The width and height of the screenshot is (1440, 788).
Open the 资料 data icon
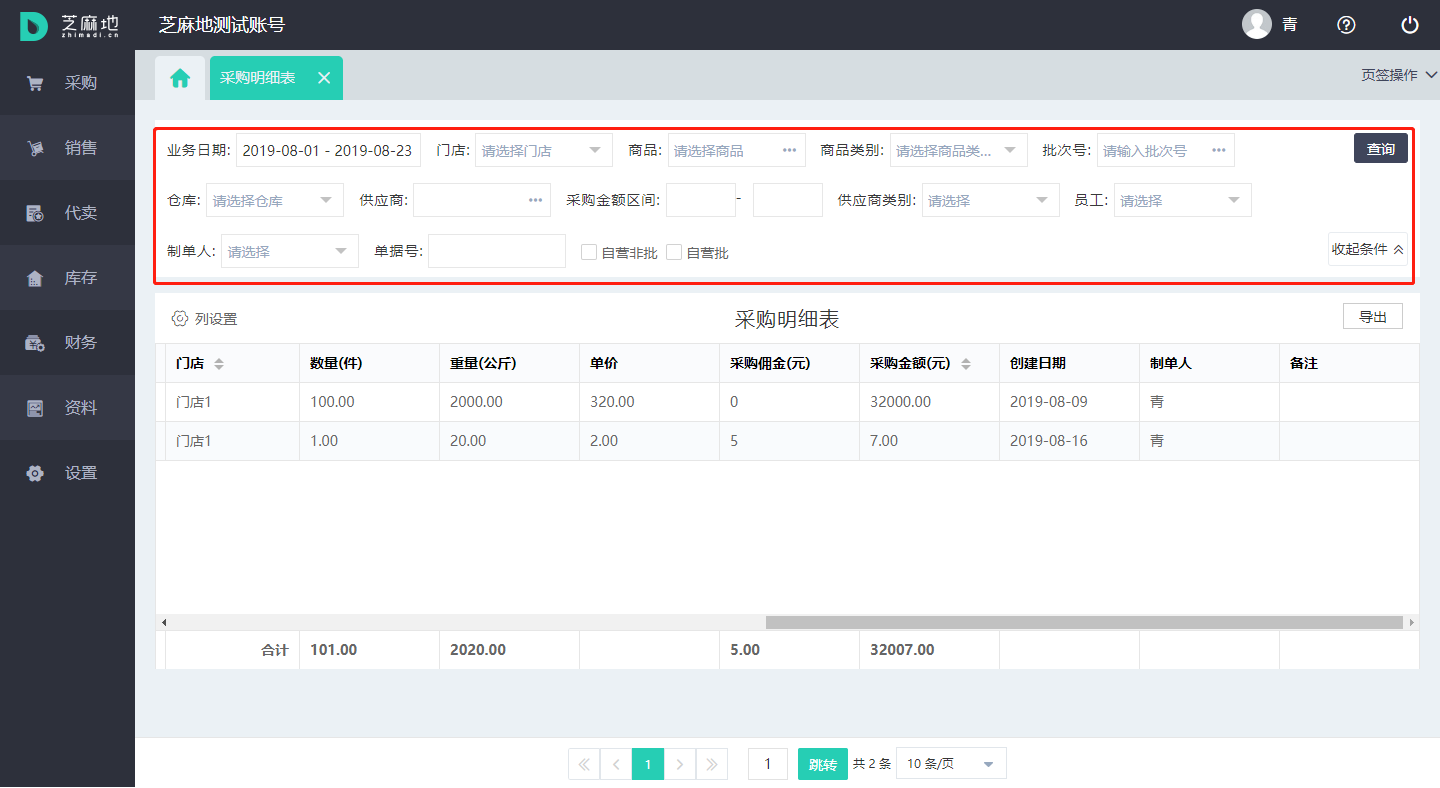35,408
